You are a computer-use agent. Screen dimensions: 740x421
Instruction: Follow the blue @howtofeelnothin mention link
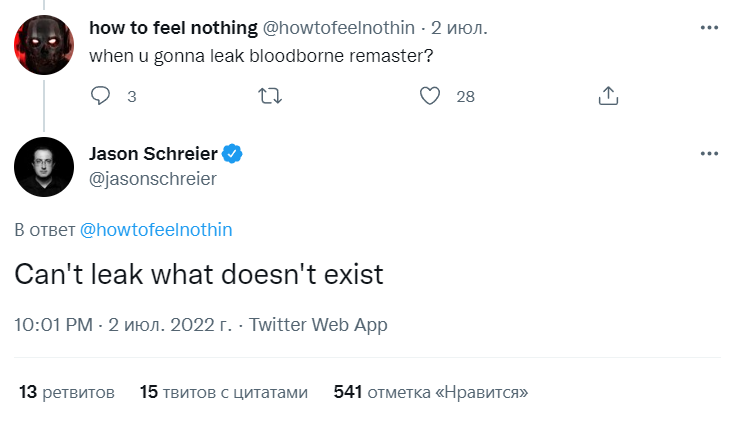(156, 230)
